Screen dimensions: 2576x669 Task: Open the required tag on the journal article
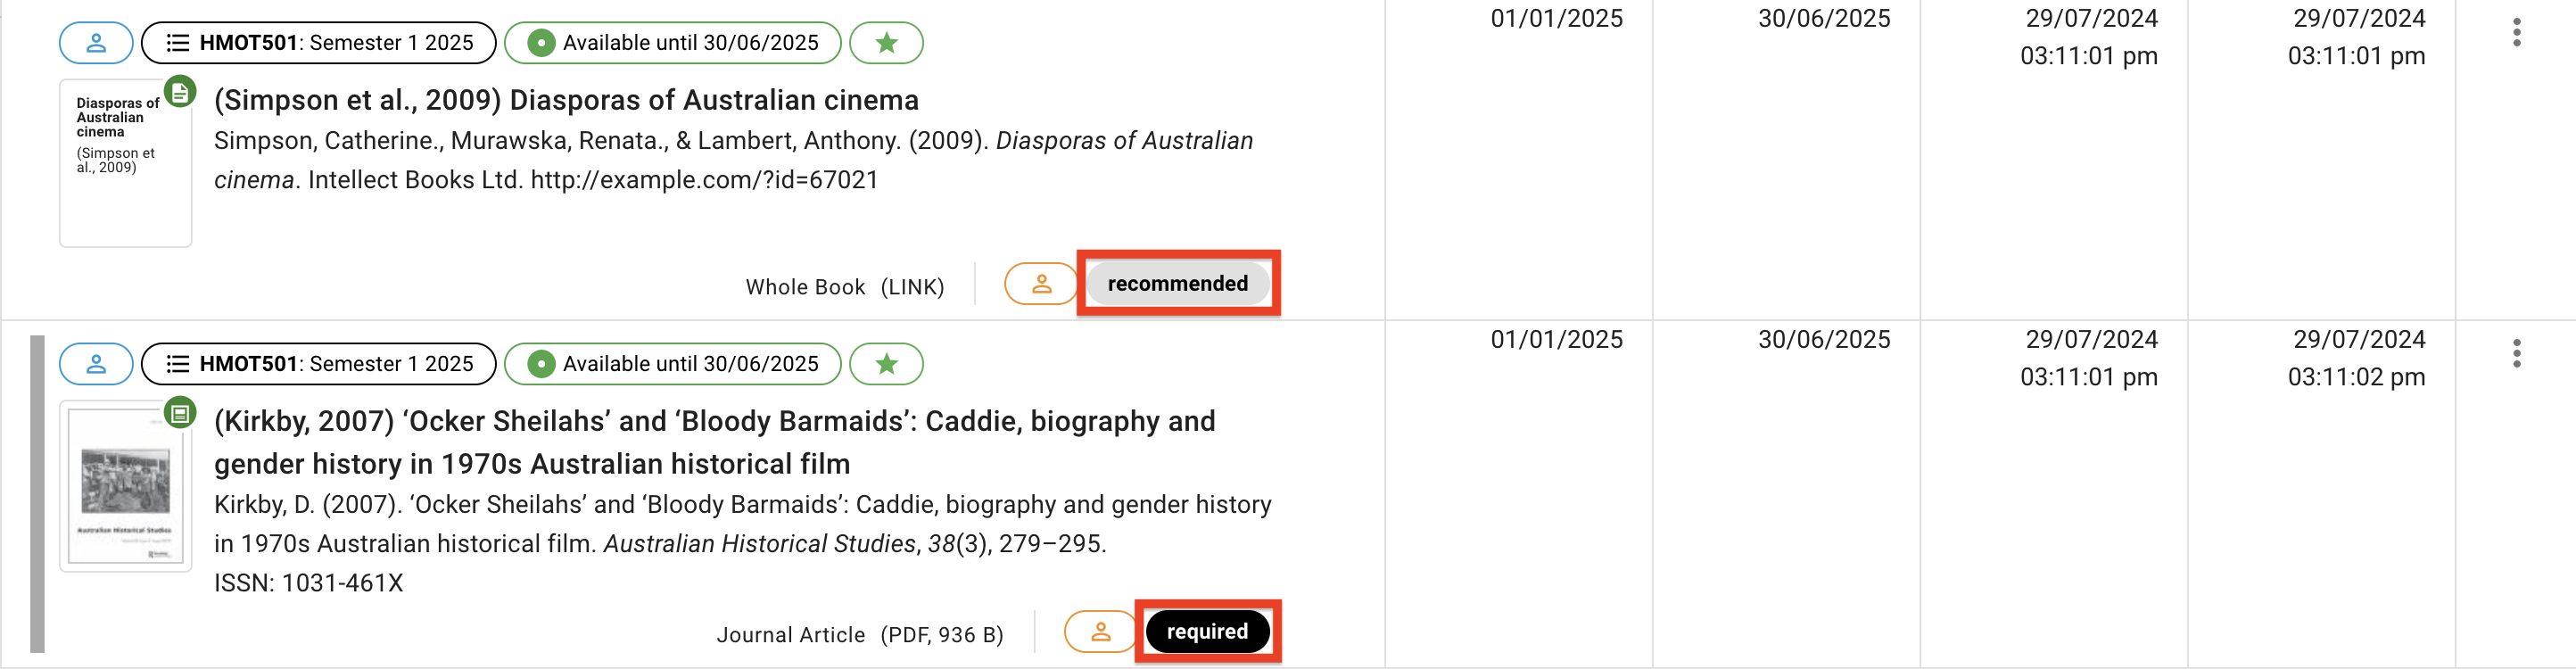1207,631
